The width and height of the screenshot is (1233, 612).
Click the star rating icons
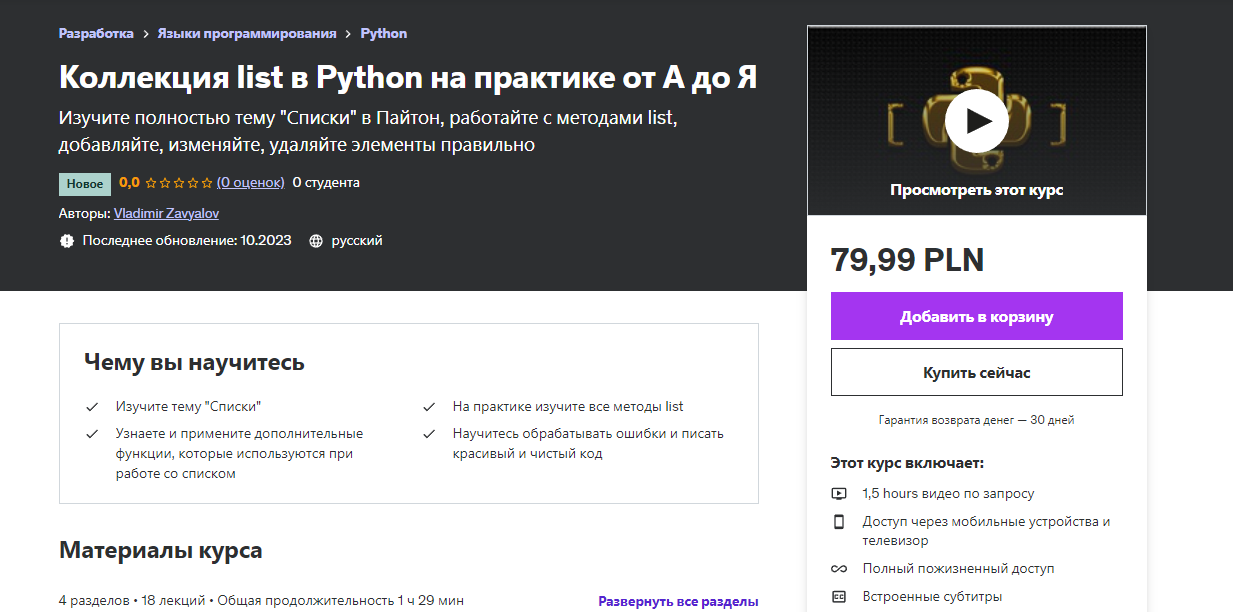tap(179, 183)
